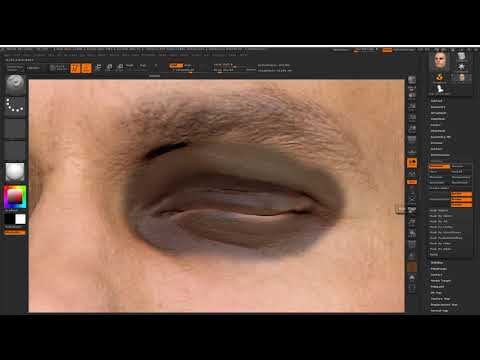Click the BPR render icon
The height and width of the screenshot is (360, 480).
[412, 80]
